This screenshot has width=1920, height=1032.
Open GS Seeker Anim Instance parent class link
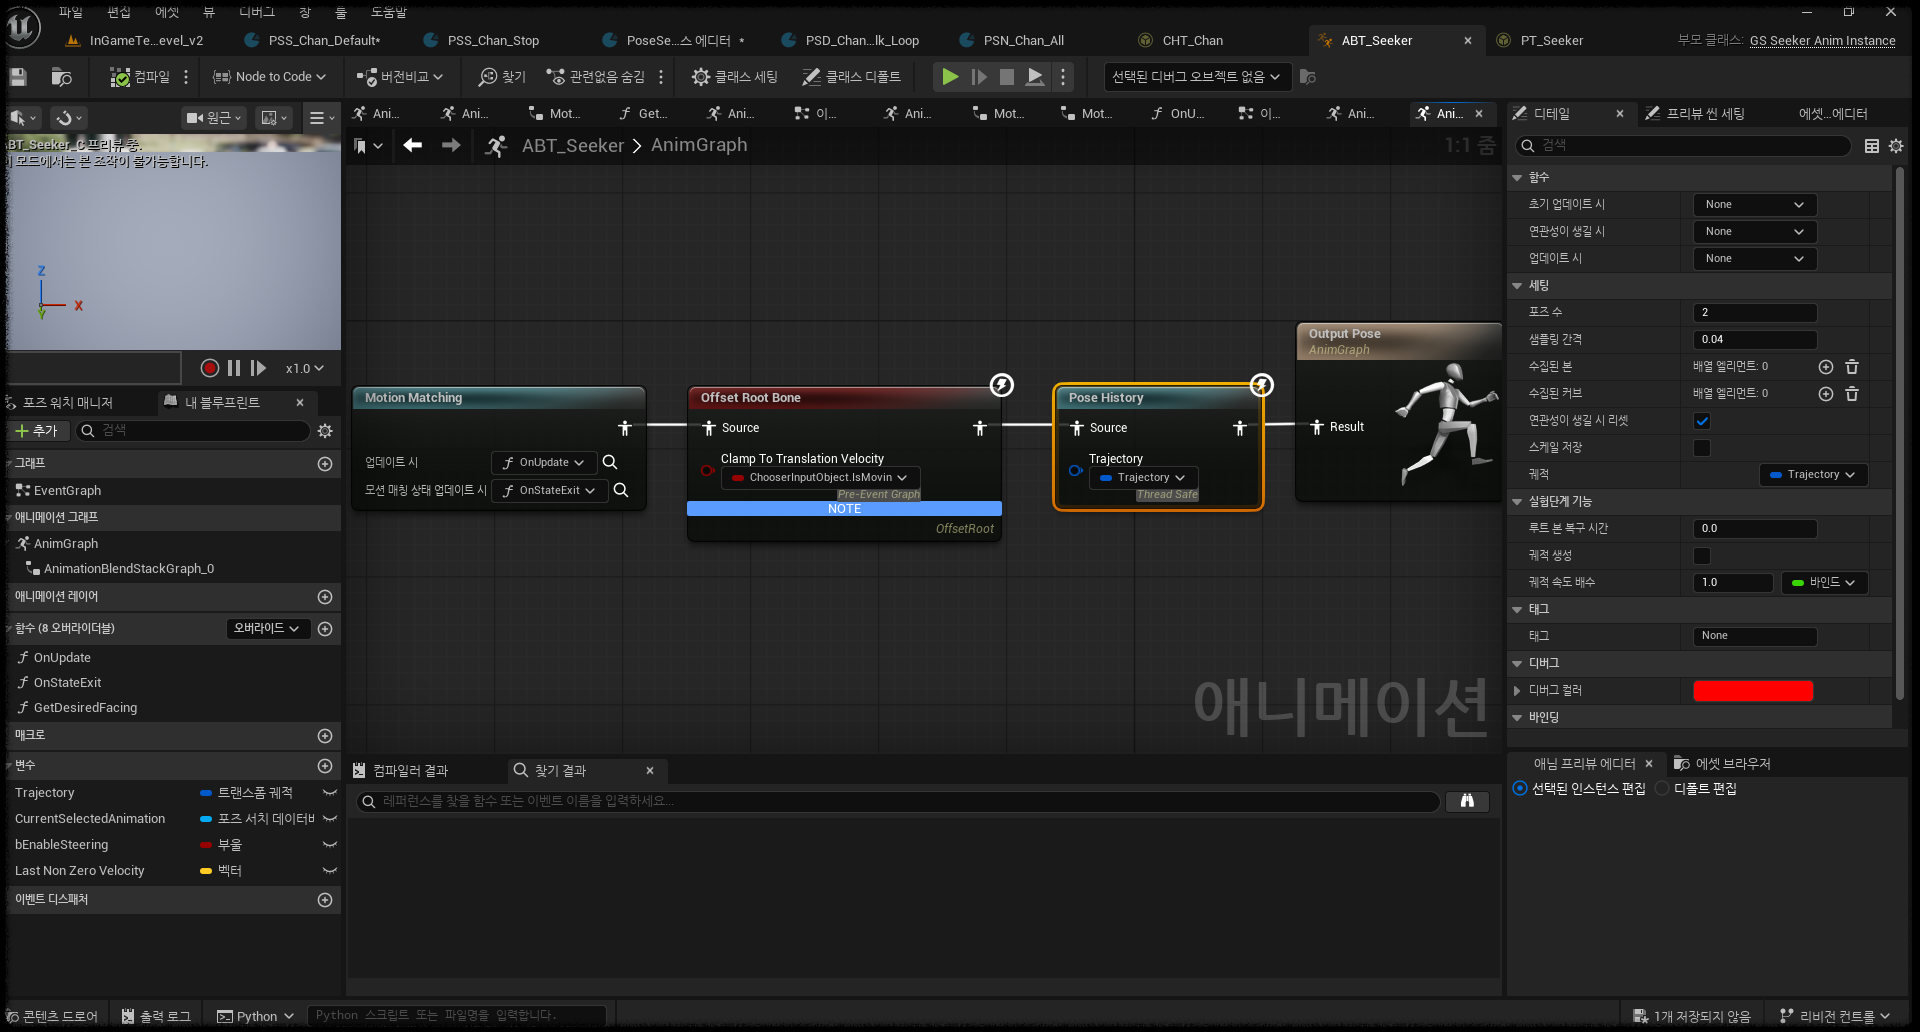pyautogui.click(x=1822, y=41)
